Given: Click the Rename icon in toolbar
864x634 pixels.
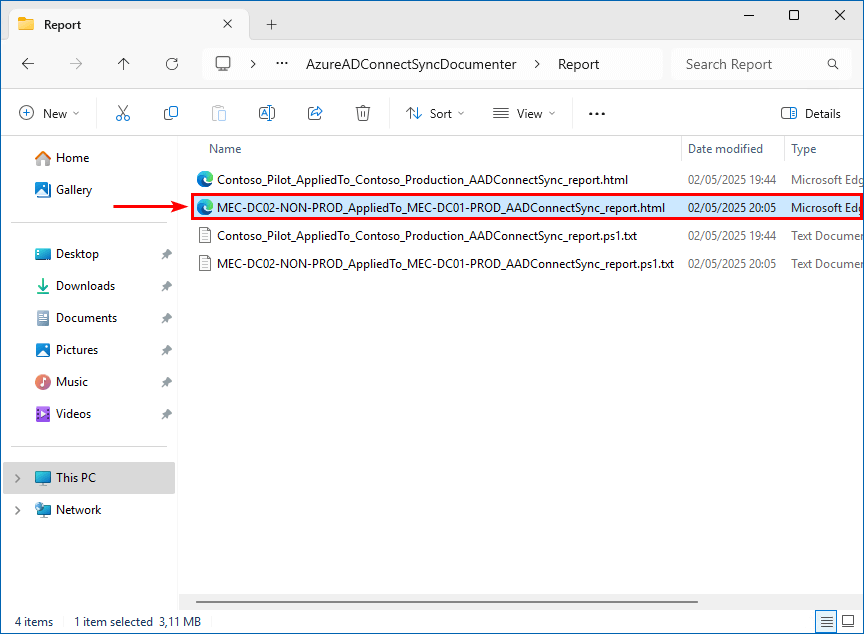Looking at the screenshot, I should (267, 113).
